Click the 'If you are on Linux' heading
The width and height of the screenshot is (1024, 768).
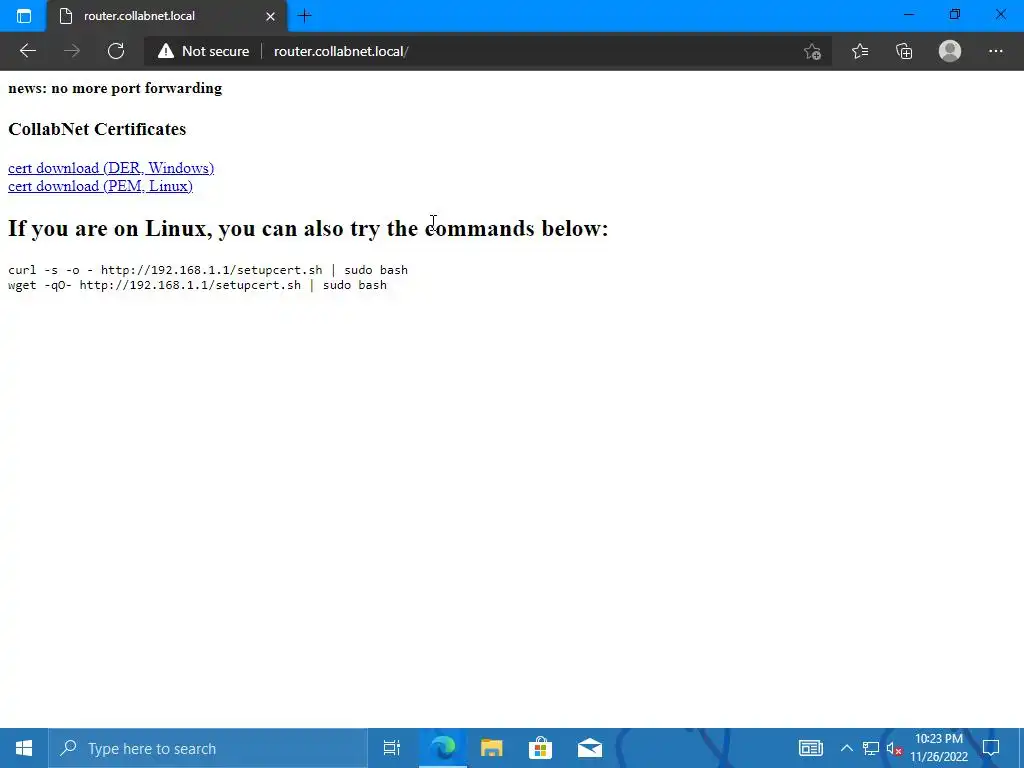[308, 229]
